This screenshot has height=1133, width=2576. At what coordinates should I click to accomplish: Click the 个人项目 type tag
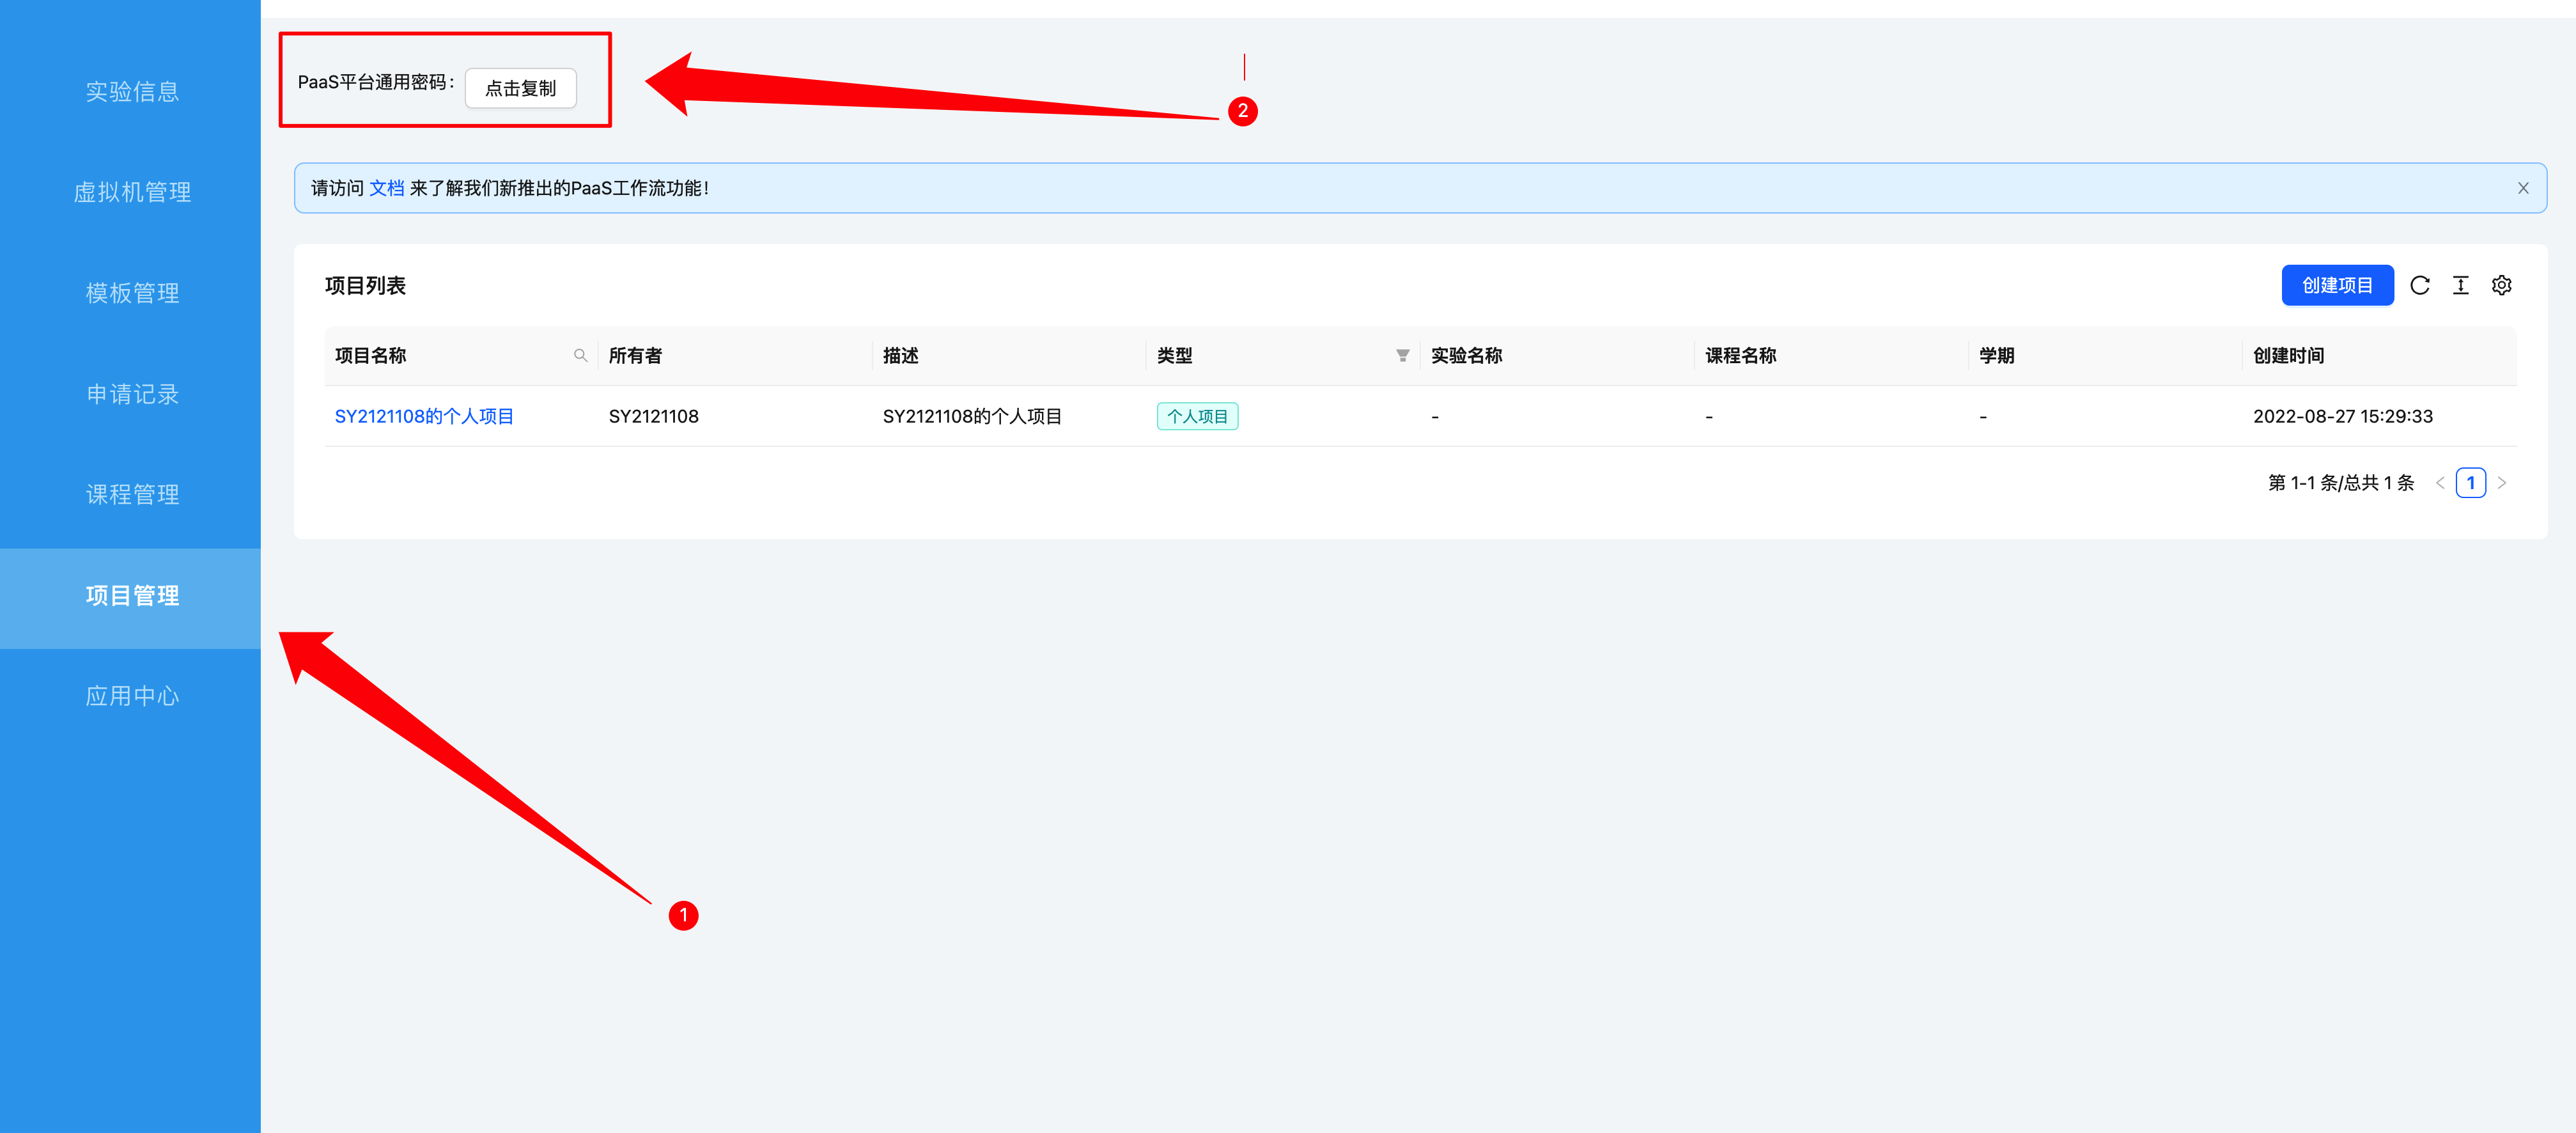tap(1197, 417)
